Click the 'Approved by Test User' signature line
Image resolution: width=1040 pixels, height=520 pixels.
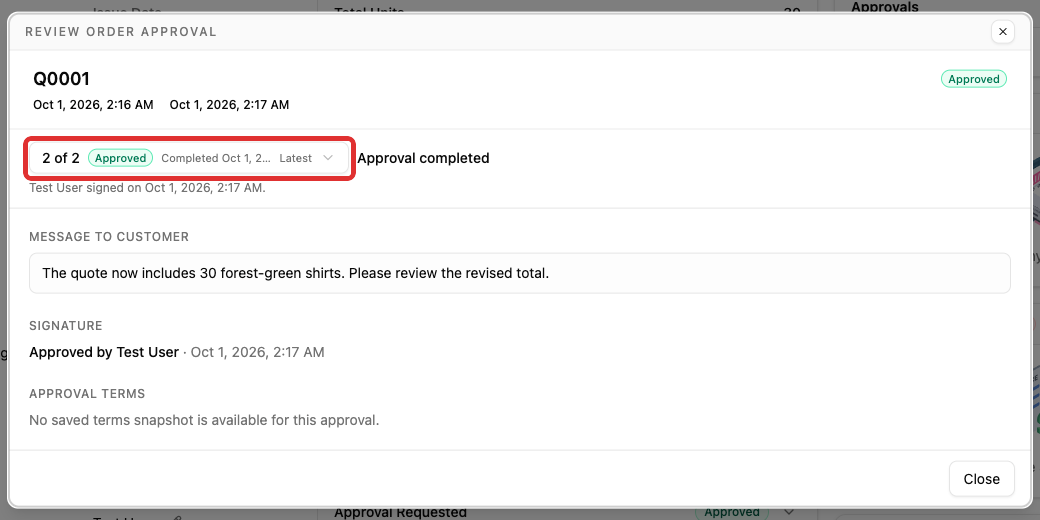176,352
